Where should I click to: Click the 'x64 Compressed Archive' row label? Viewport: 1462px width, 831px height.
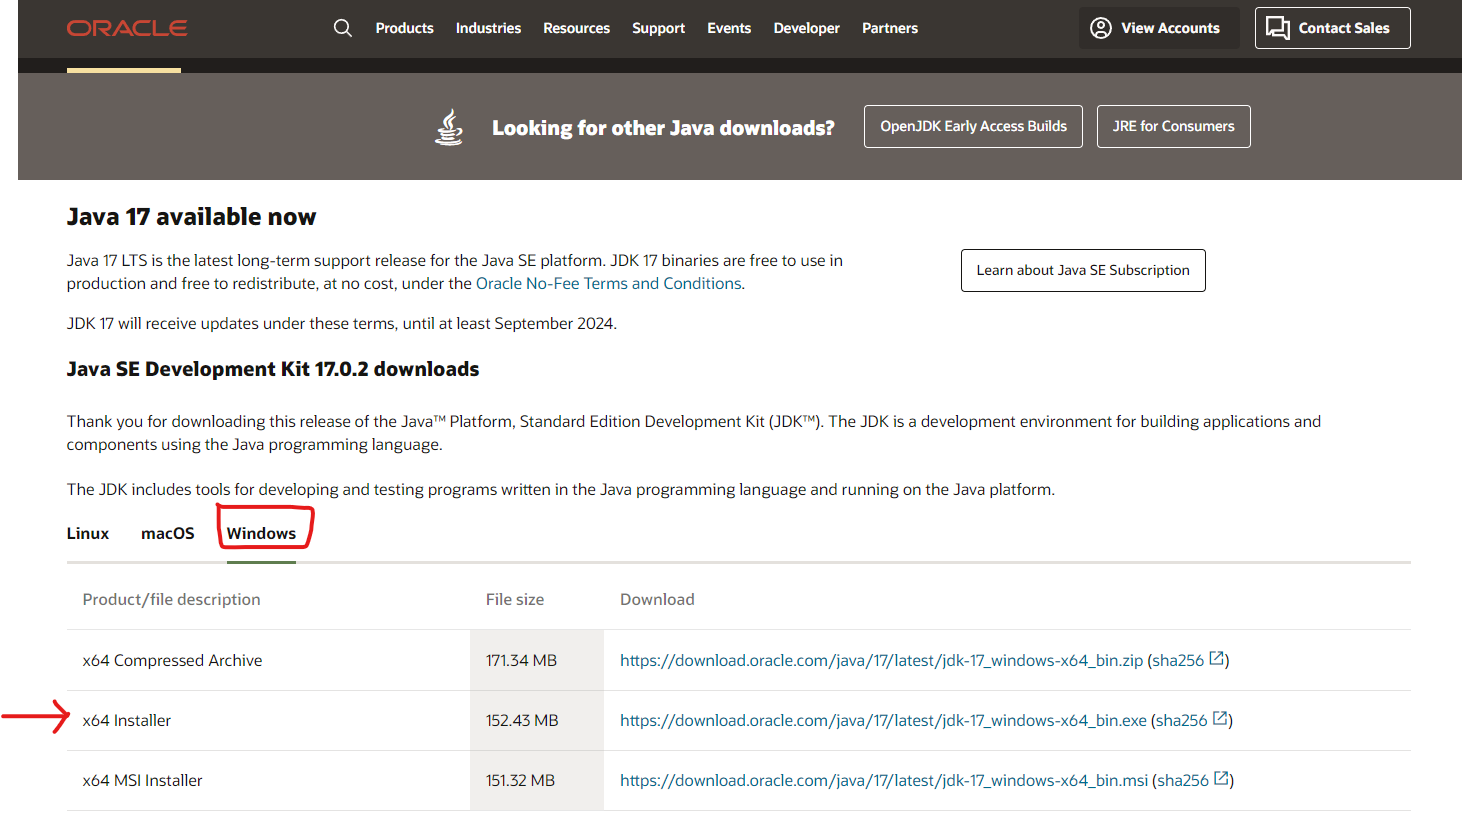click(172, 660)
